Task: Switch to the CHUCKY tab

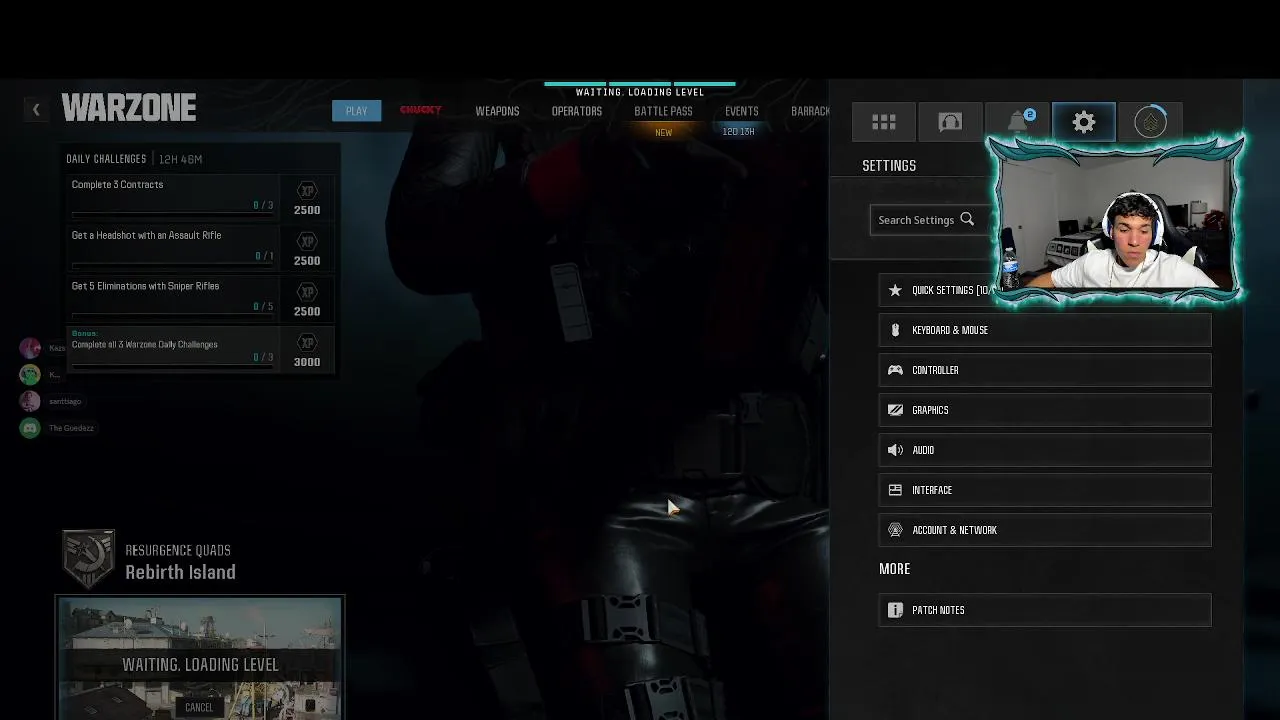Action: [420, 110]
